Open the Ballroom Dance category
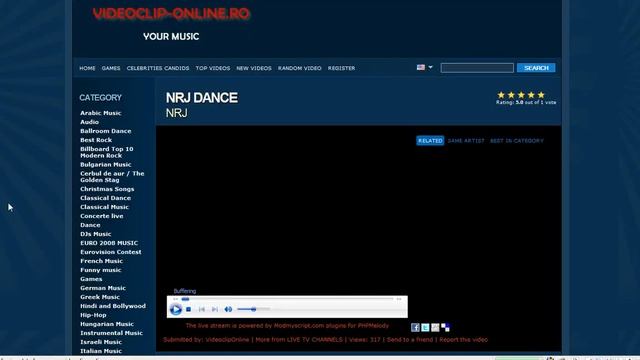 pos(106,131)
